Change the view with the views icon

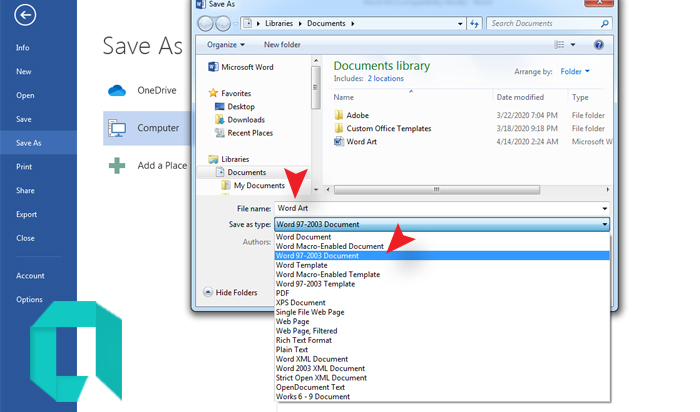(x=559, y=45)
